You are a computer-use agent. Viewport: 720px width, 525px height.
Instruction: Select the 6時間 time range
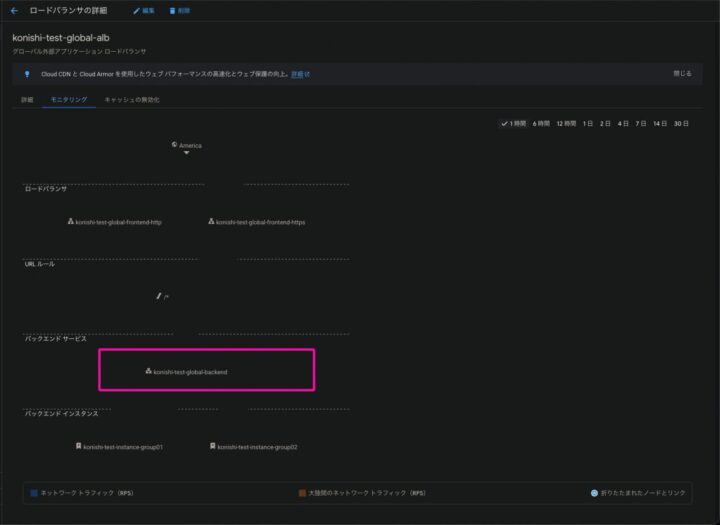click(x=541, y=123)
